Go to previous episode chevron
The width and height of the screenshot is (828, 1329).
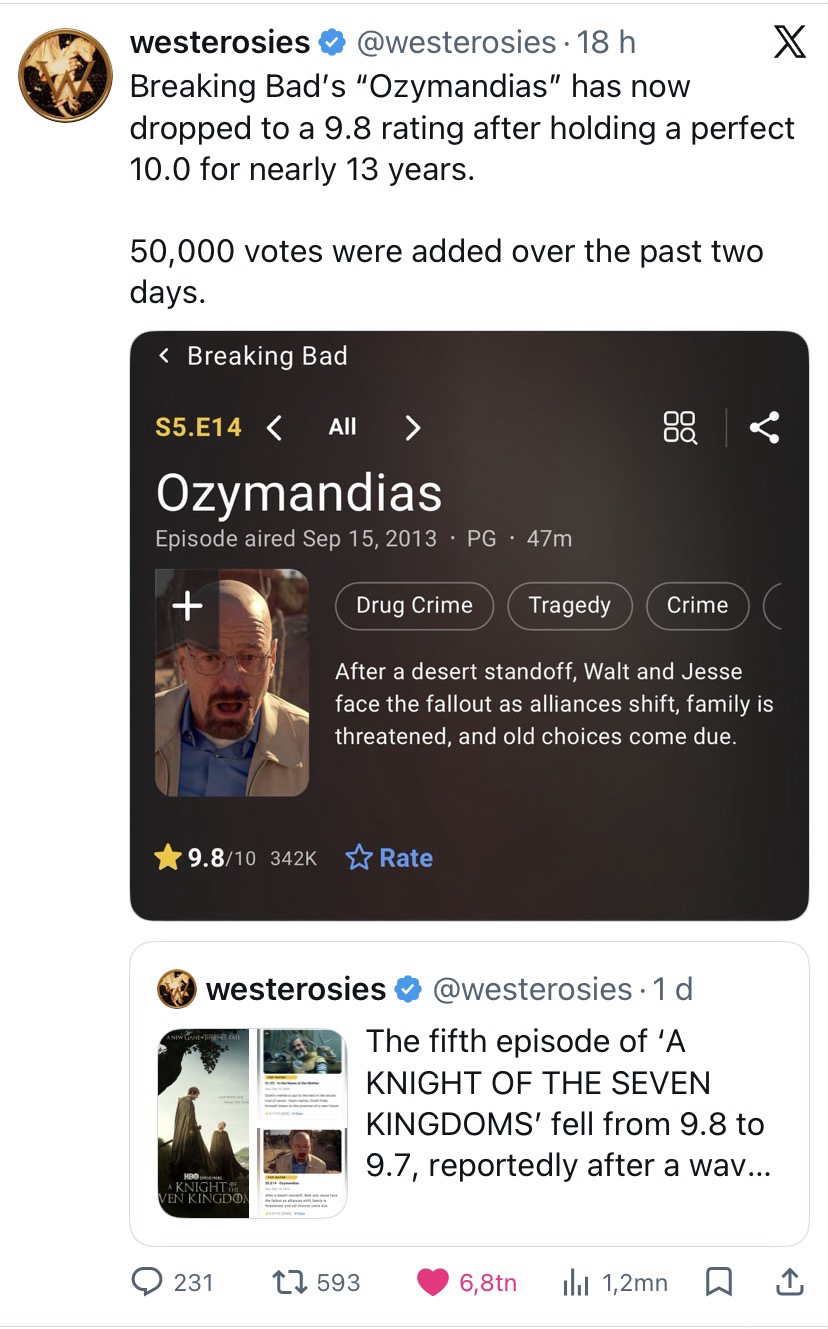click(x=275, y=427)
